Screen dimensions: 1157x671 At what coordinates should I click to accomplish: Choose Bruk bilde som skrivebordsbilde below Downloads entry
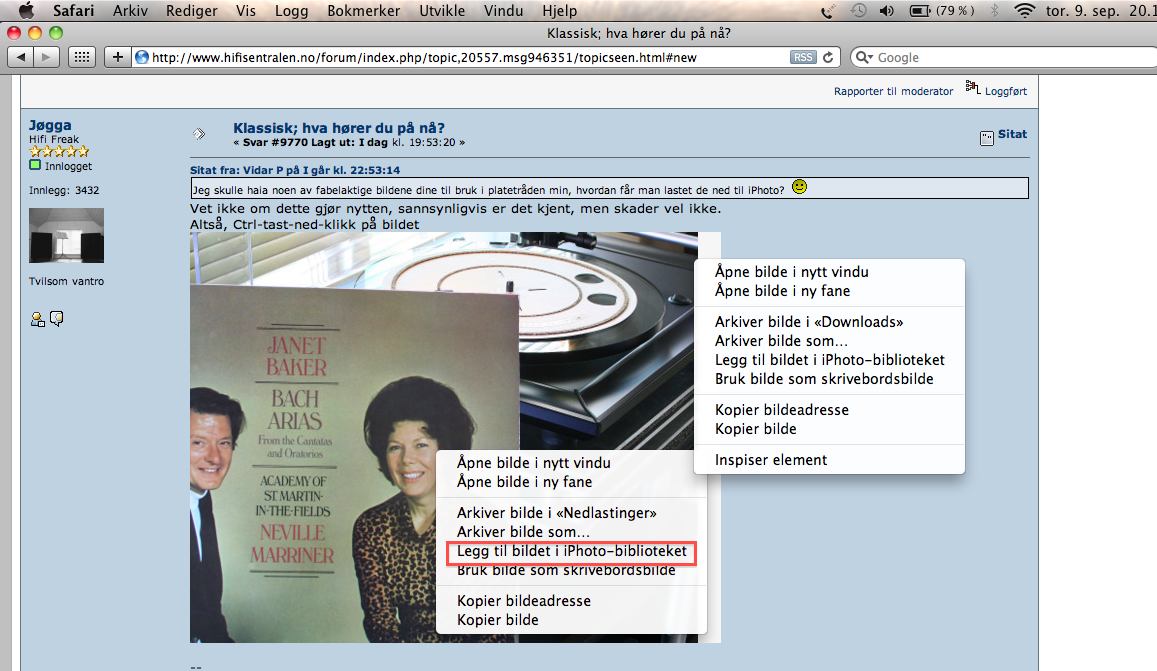click(x=824, y=379)
